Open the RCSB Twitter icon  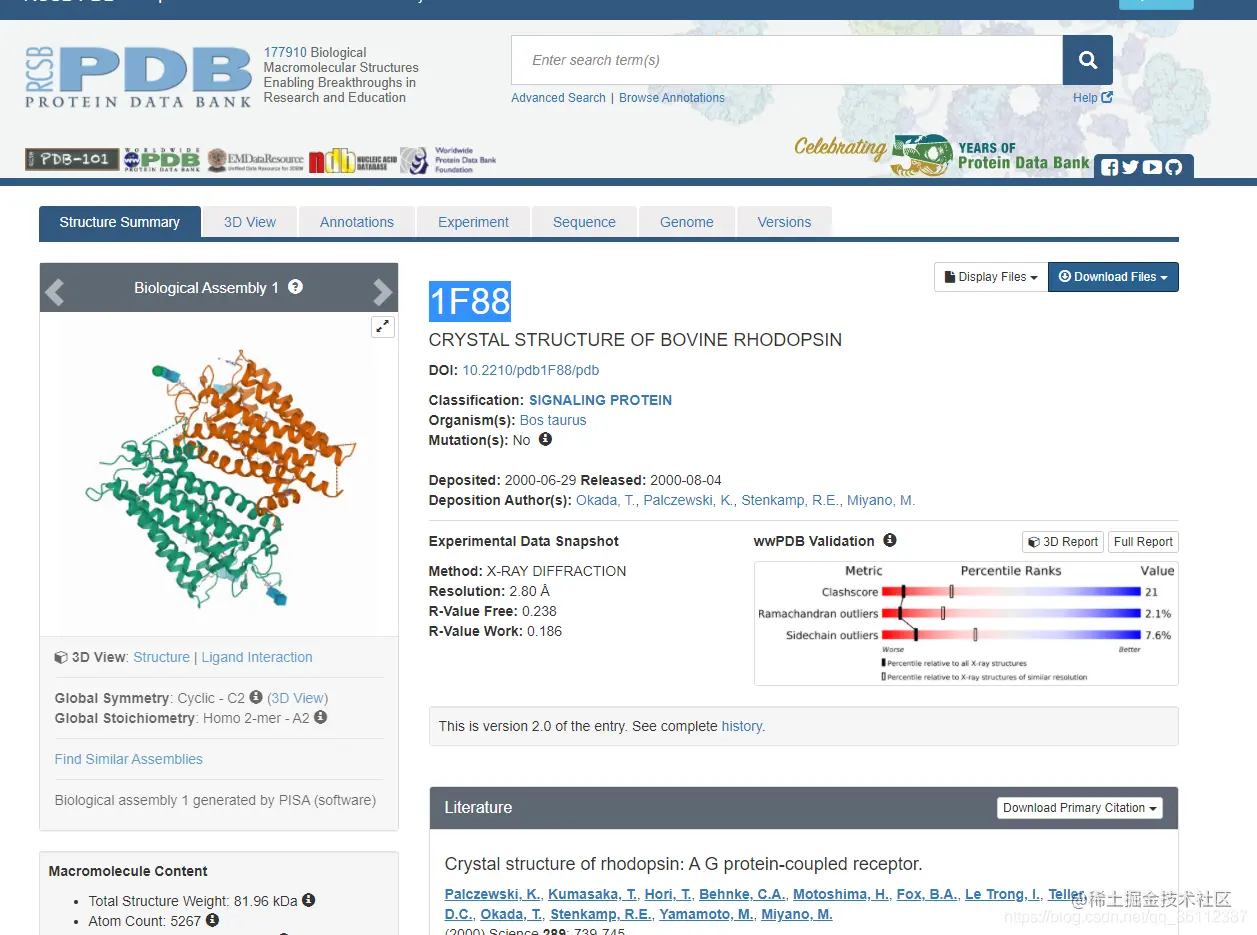click(x=1130, y=167)
